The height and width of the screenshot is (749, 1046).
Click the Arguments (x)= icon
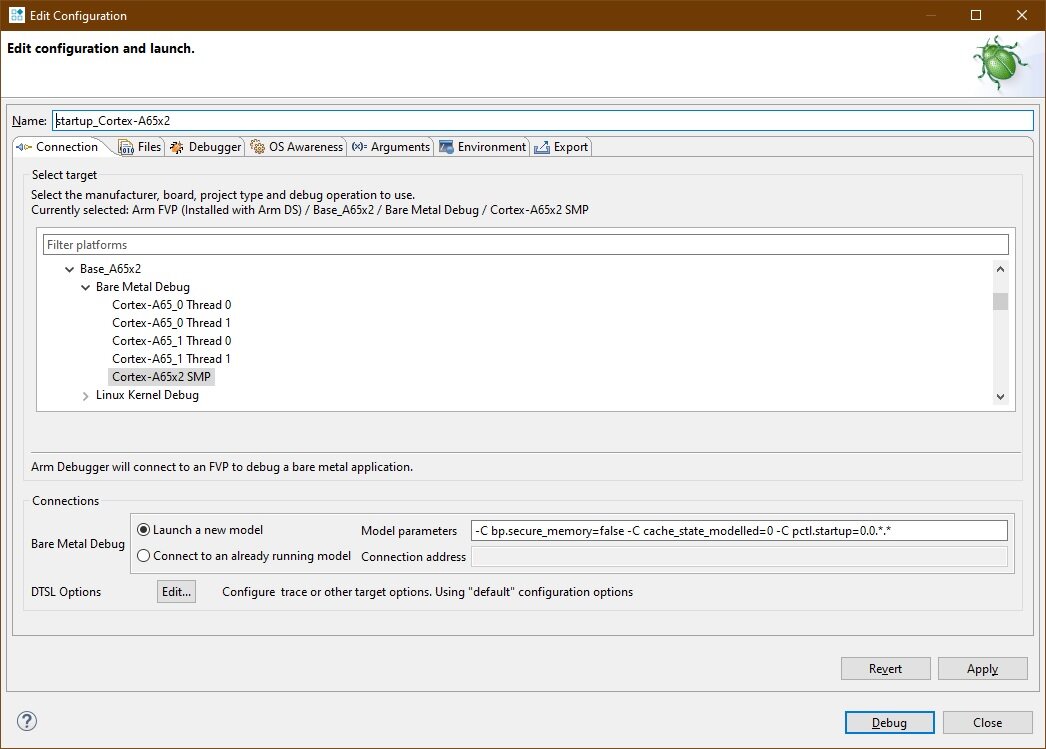(360, 147)
